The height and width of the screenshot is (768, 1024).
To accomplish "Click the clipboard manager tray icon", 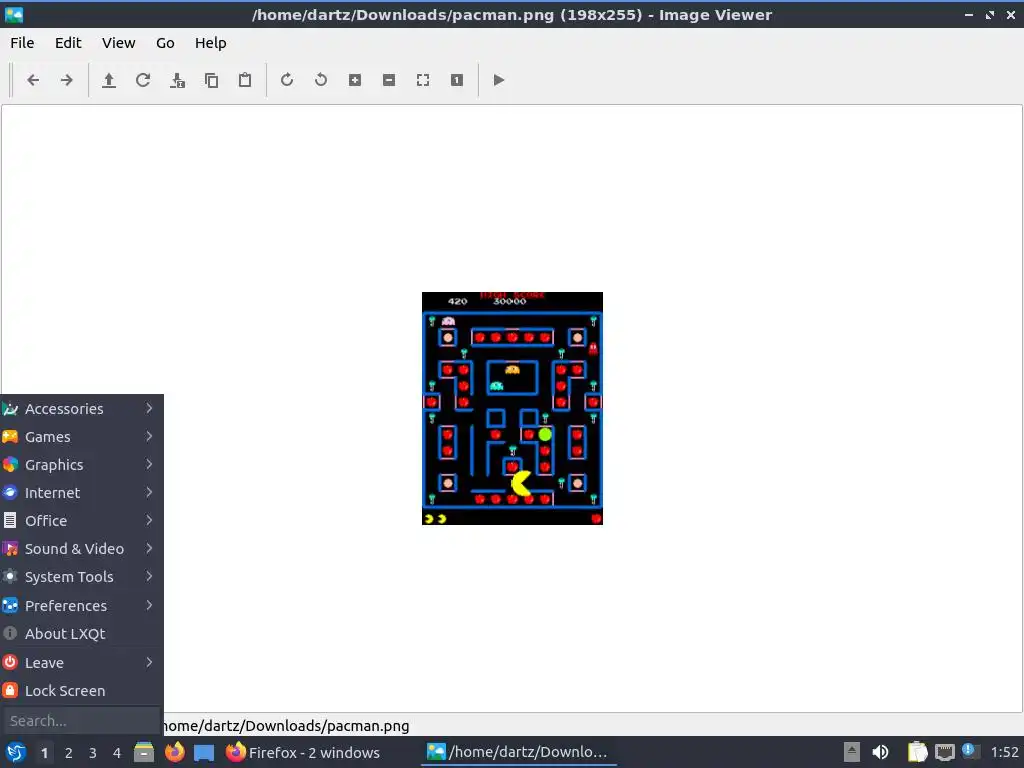I will pos(917,752).
